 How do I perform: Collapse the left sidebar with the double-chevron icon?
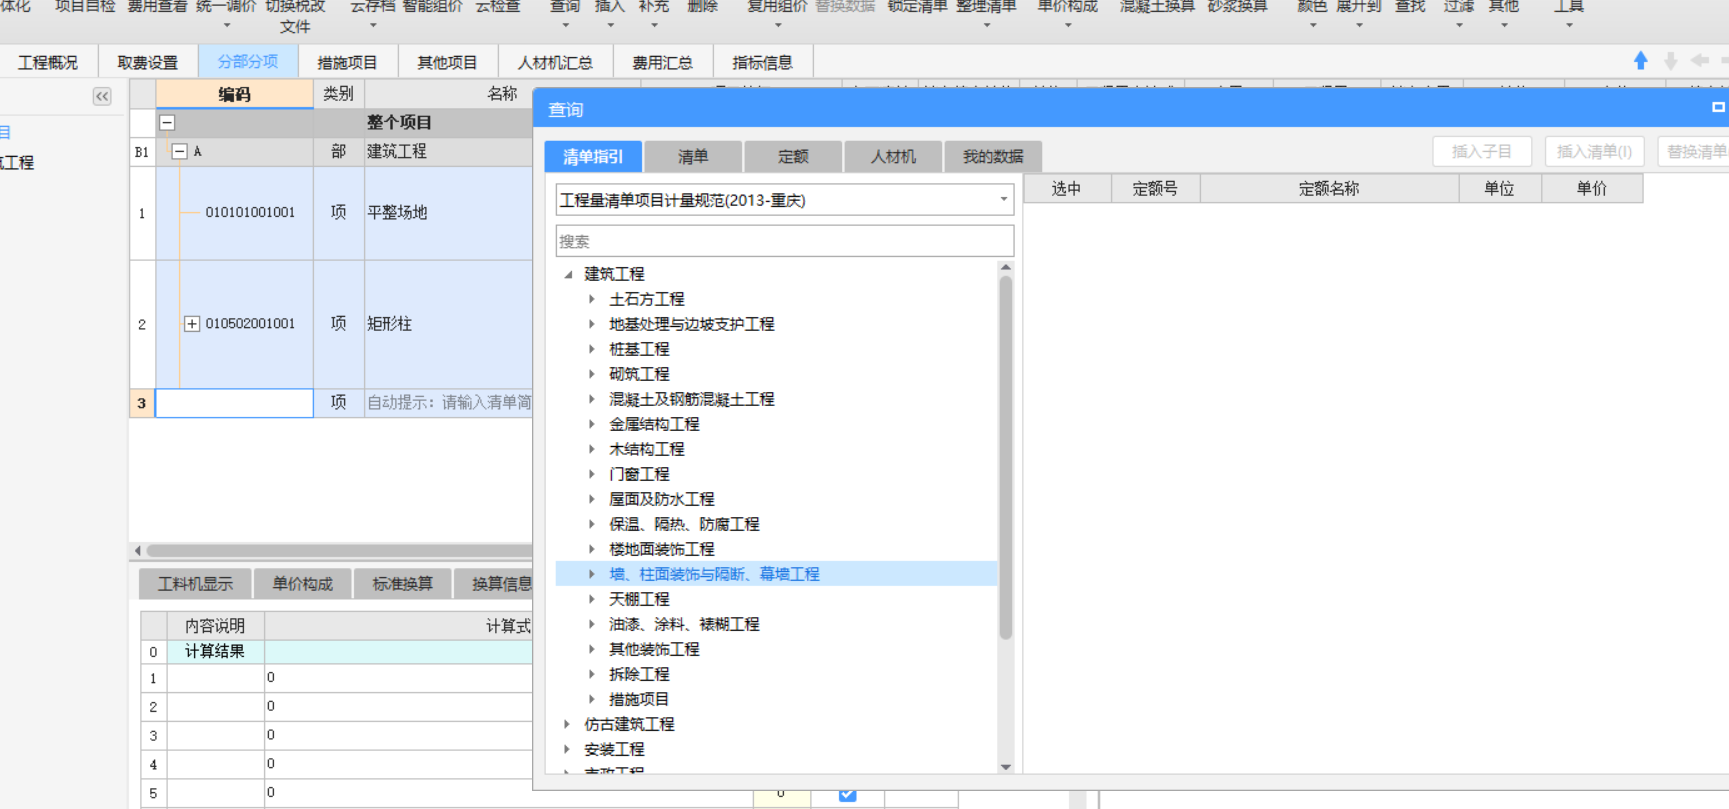point(102,96)
